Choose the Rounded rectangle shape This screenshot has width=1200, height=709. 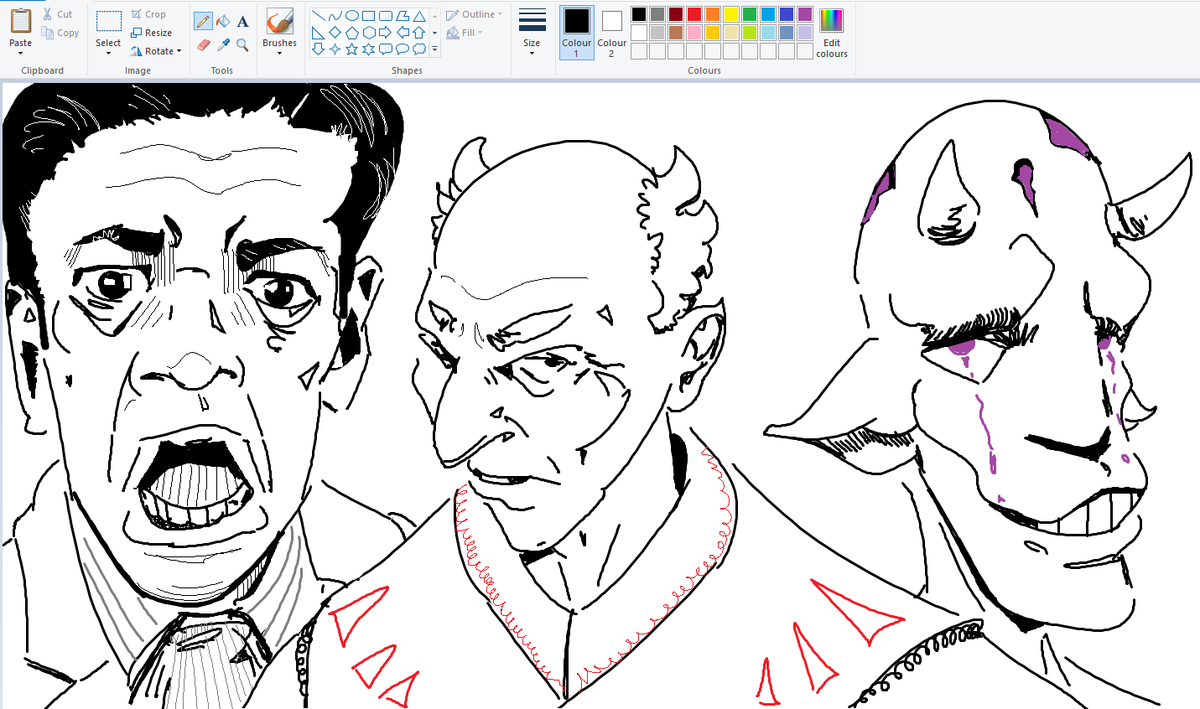tap(385, 16)
